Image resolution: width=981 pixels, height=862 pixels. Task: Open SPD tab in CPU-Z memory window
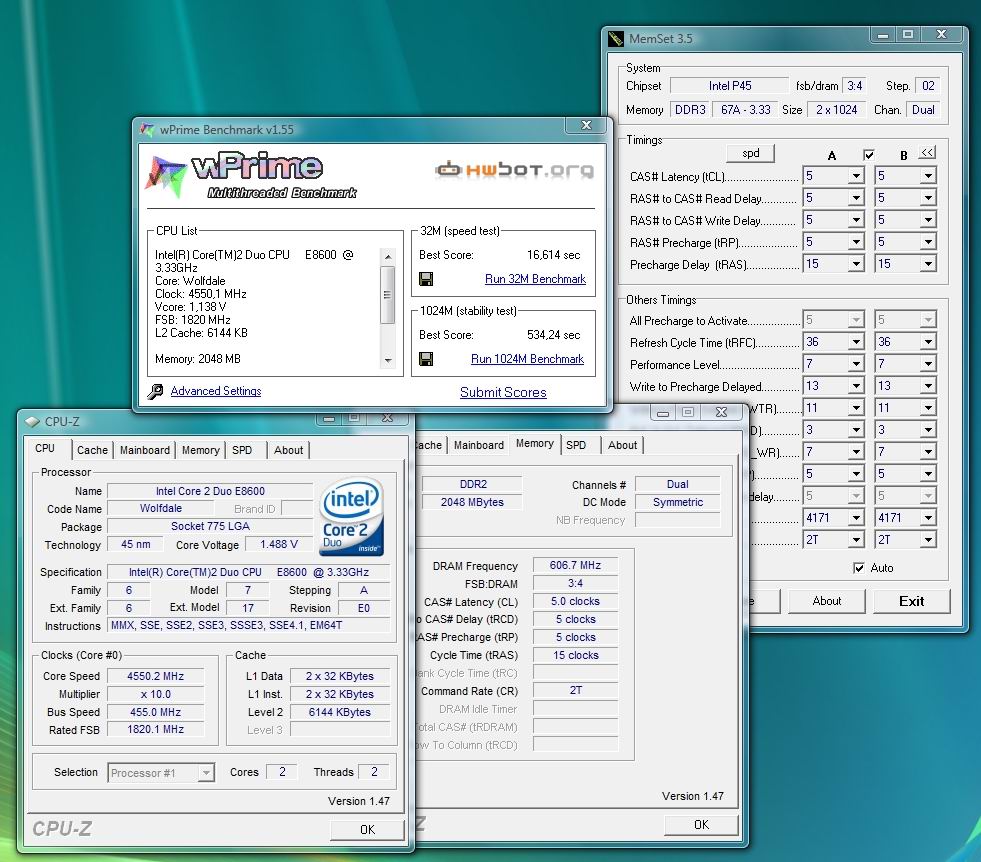click(x=576, y=445)
